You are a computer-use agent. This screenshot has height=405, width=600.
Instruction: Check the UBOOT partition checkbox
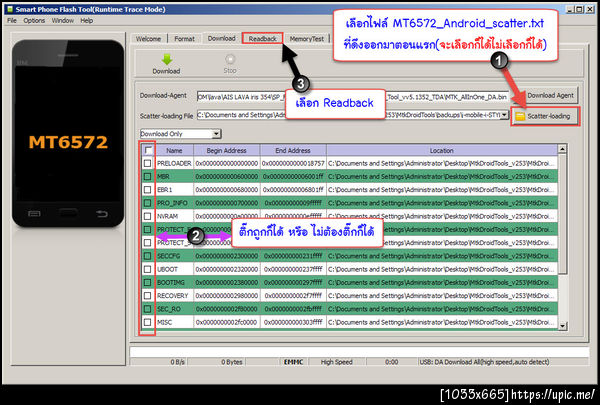[x=147, y=269]
